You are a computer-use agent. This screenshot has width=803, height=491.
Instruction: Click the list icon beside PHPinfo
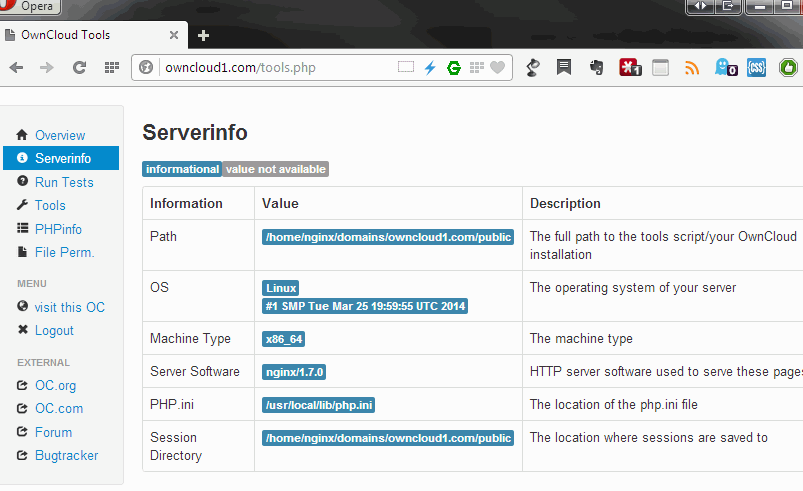tap(22, 228)
